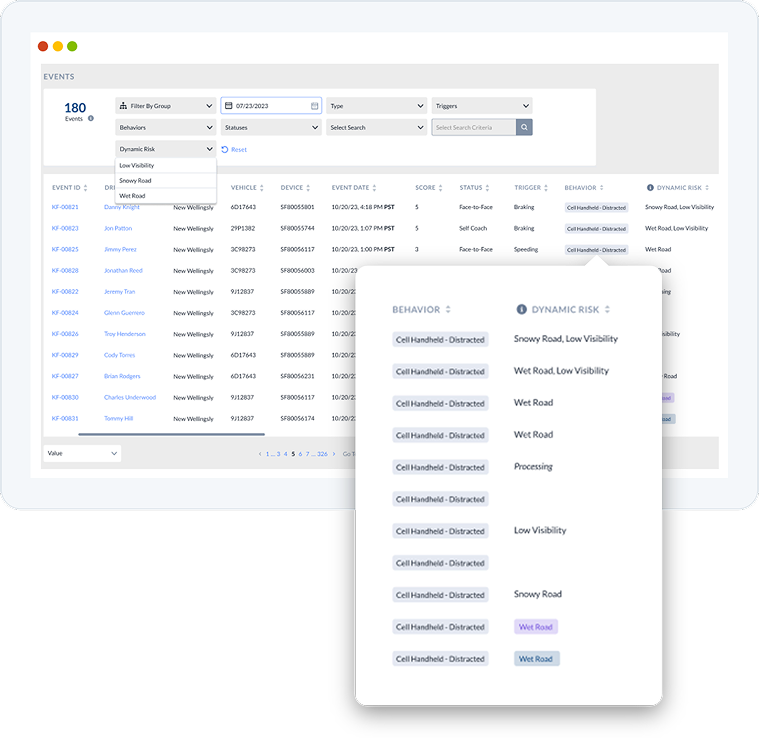759x739 pixels.
Task: Click device SF80055801 cell
Action: pos(297,207)
